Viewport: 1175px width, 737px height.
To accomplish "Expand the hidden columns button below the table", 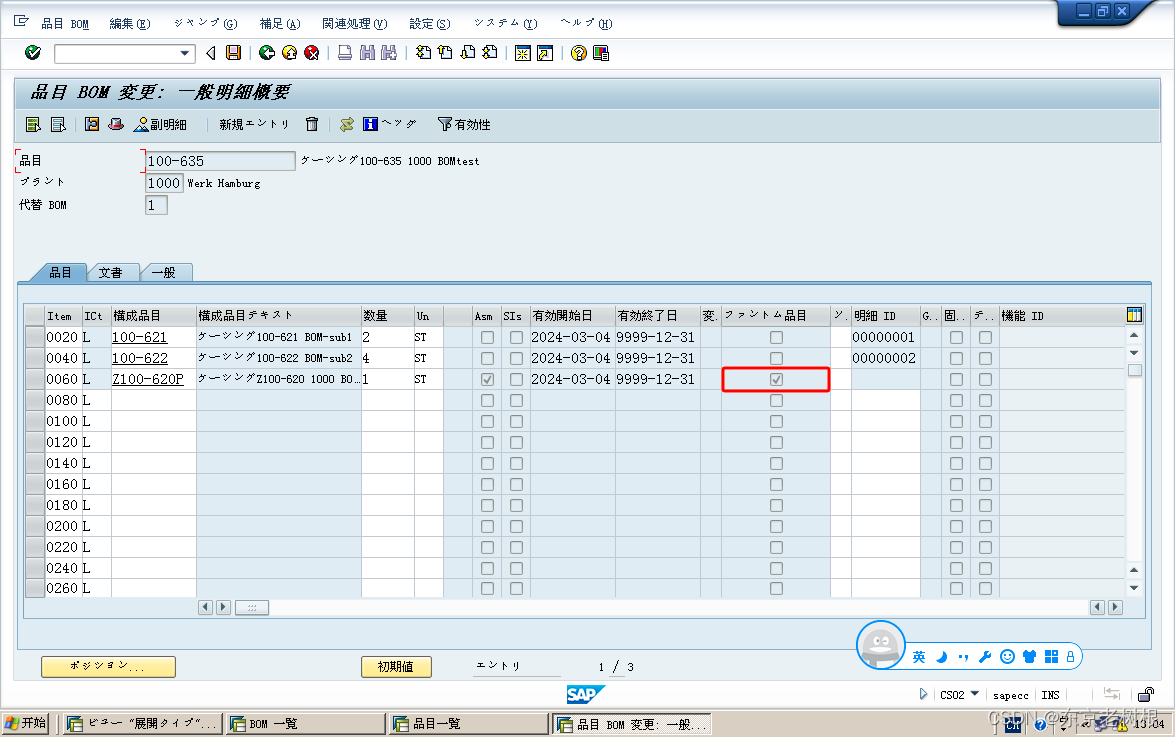I will coord(252,607).
